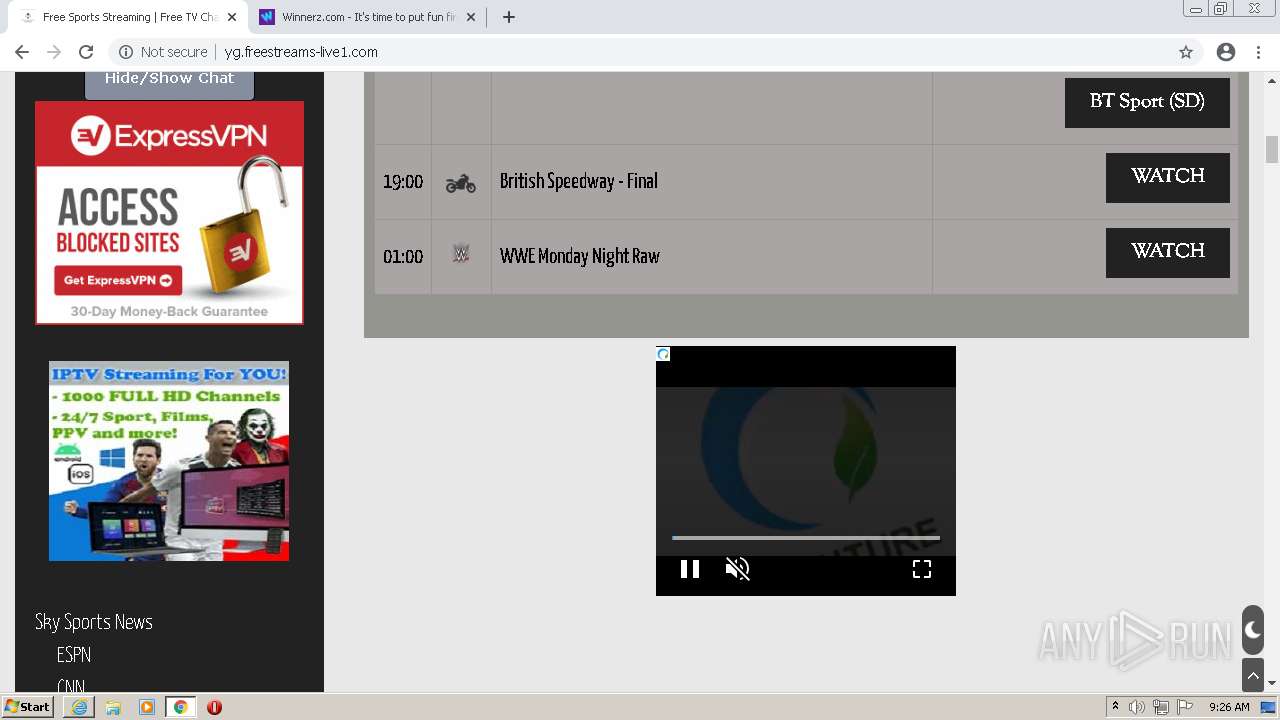The width and height of the screenshot is (1280, 720).
Task: Open Windows Explorer folder from taskbar
Action: [x=113, y=707]
